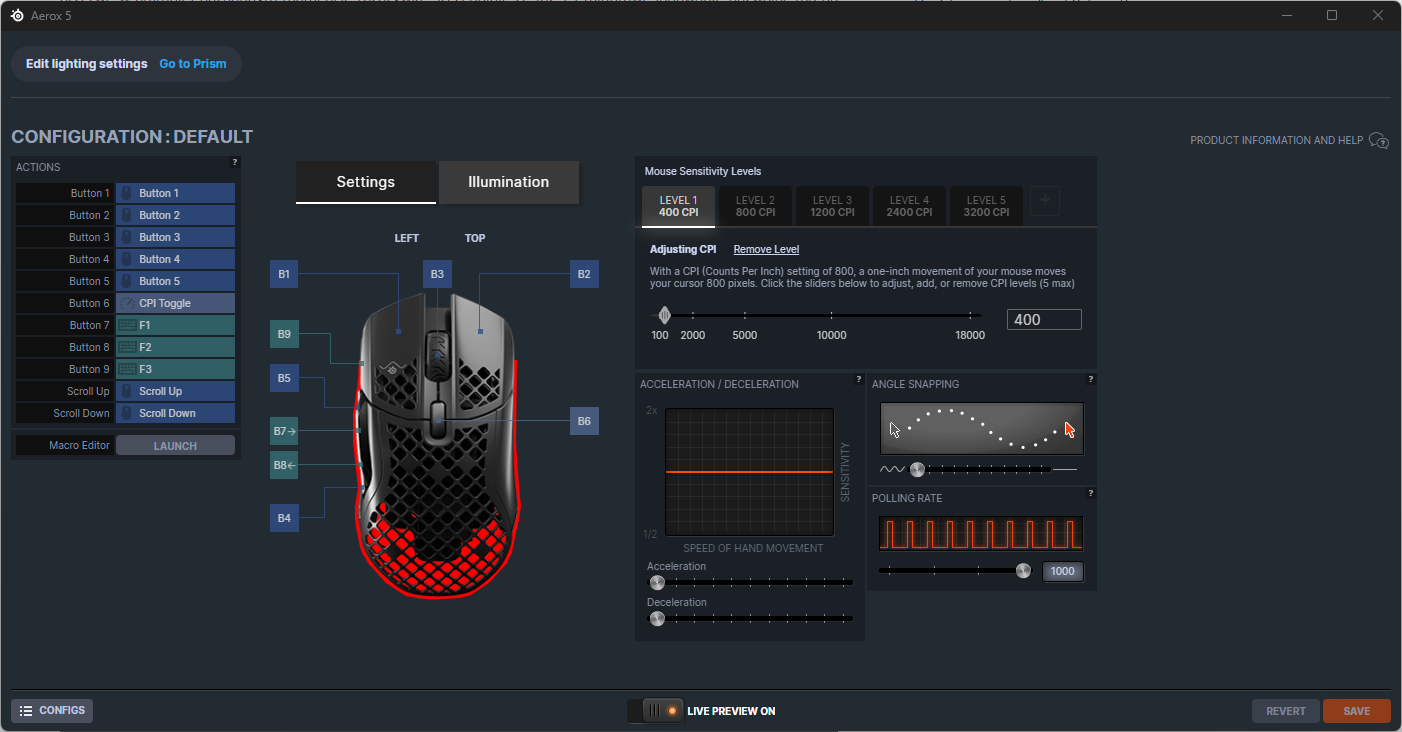Select Level 4 2400 CPI tab
1402x732 pixels.
[x=909, y=206]
